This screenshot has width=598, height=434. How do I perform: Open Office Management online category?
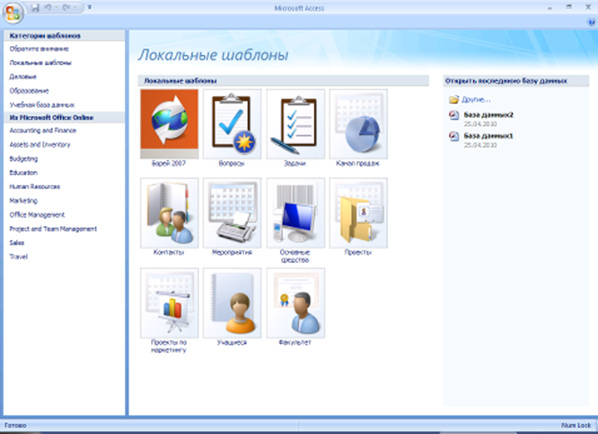[x=37, y=215]
